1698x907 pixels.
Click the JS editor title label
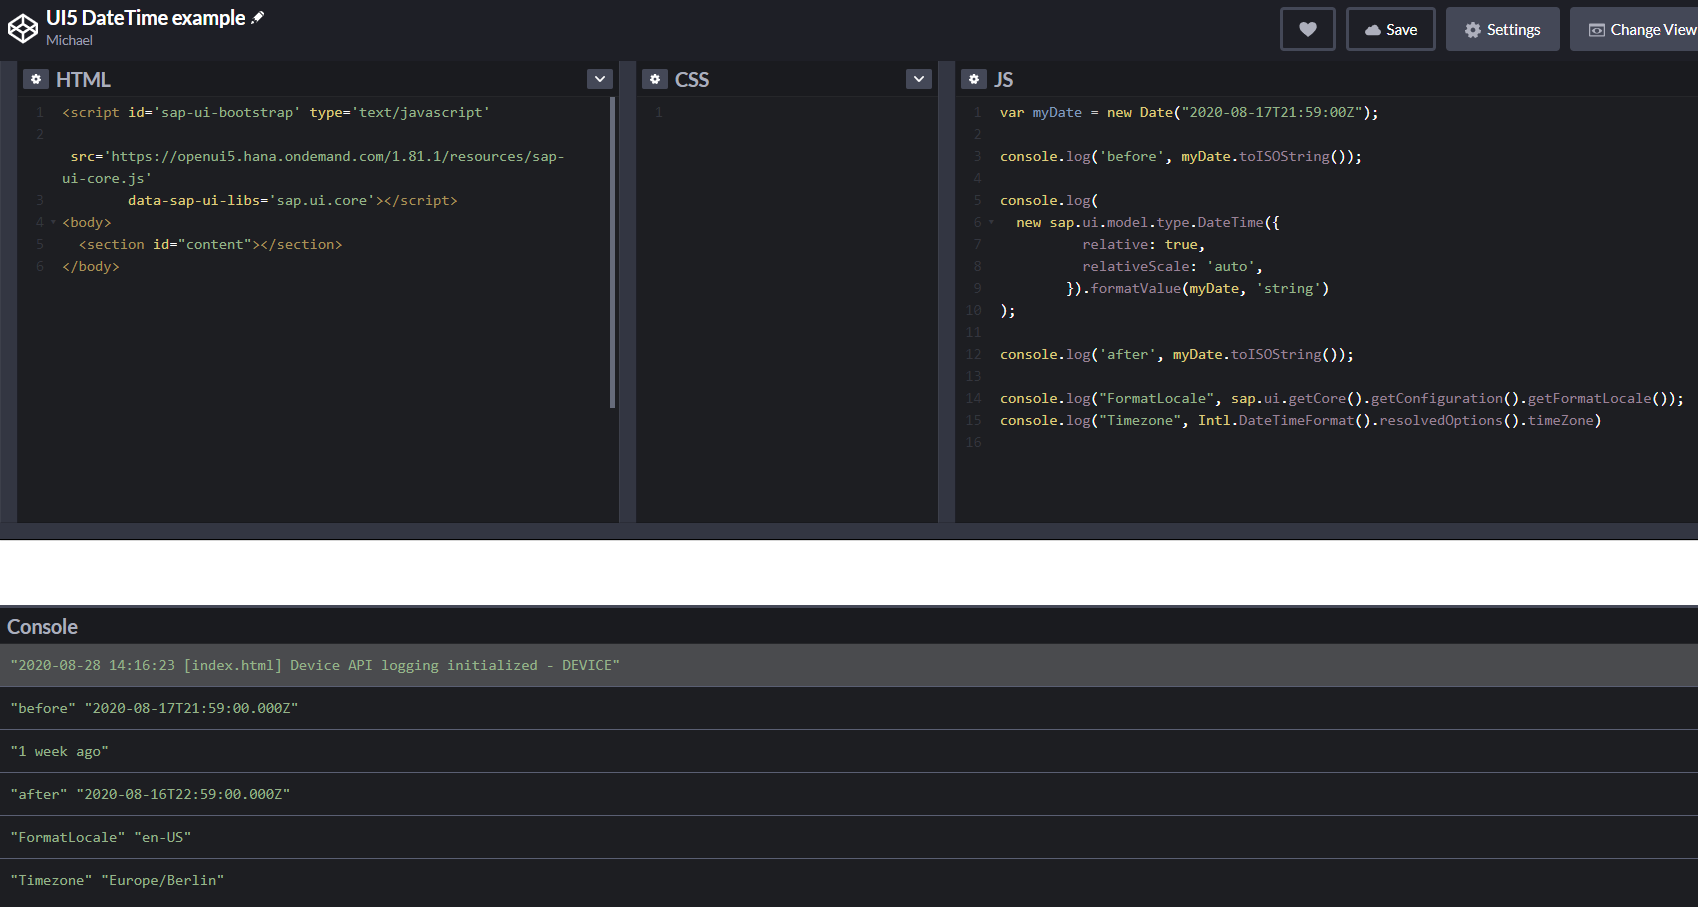1003,79
